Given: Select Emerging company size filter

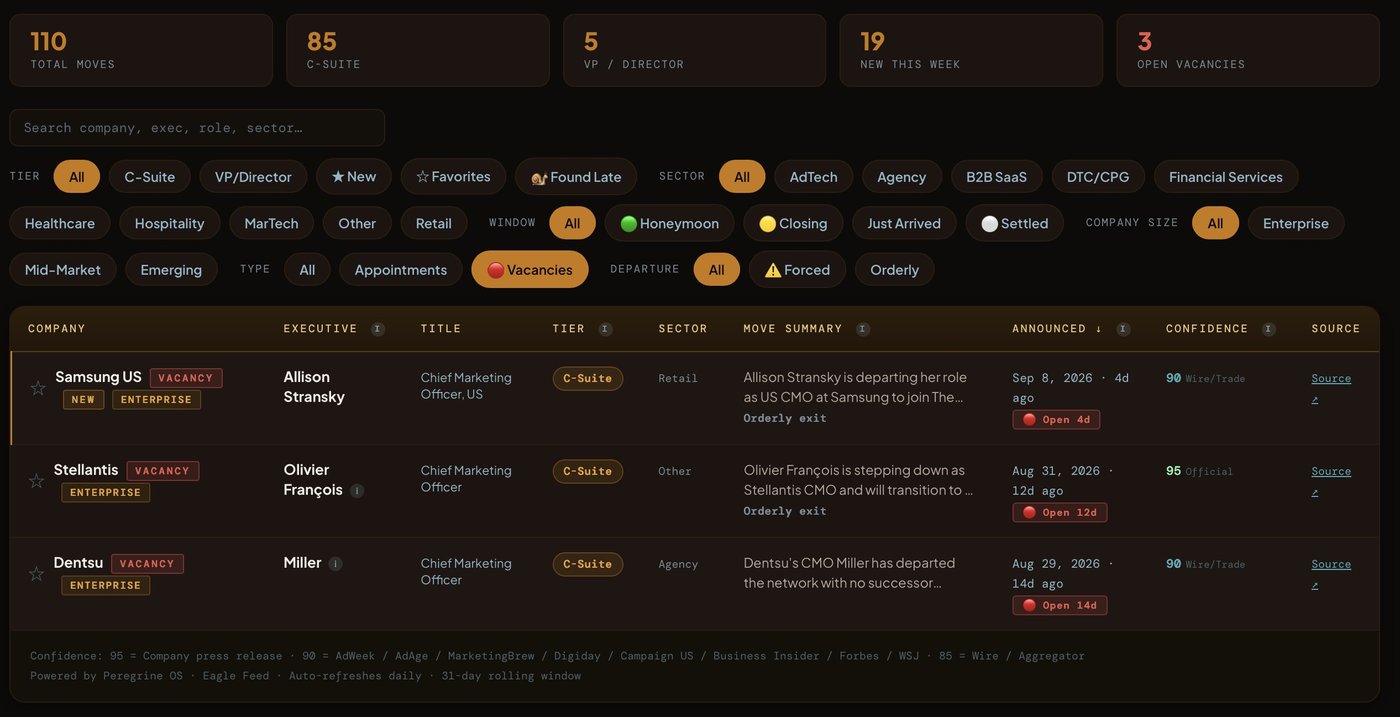Looking at the screenshot, I should pos(171,270).
